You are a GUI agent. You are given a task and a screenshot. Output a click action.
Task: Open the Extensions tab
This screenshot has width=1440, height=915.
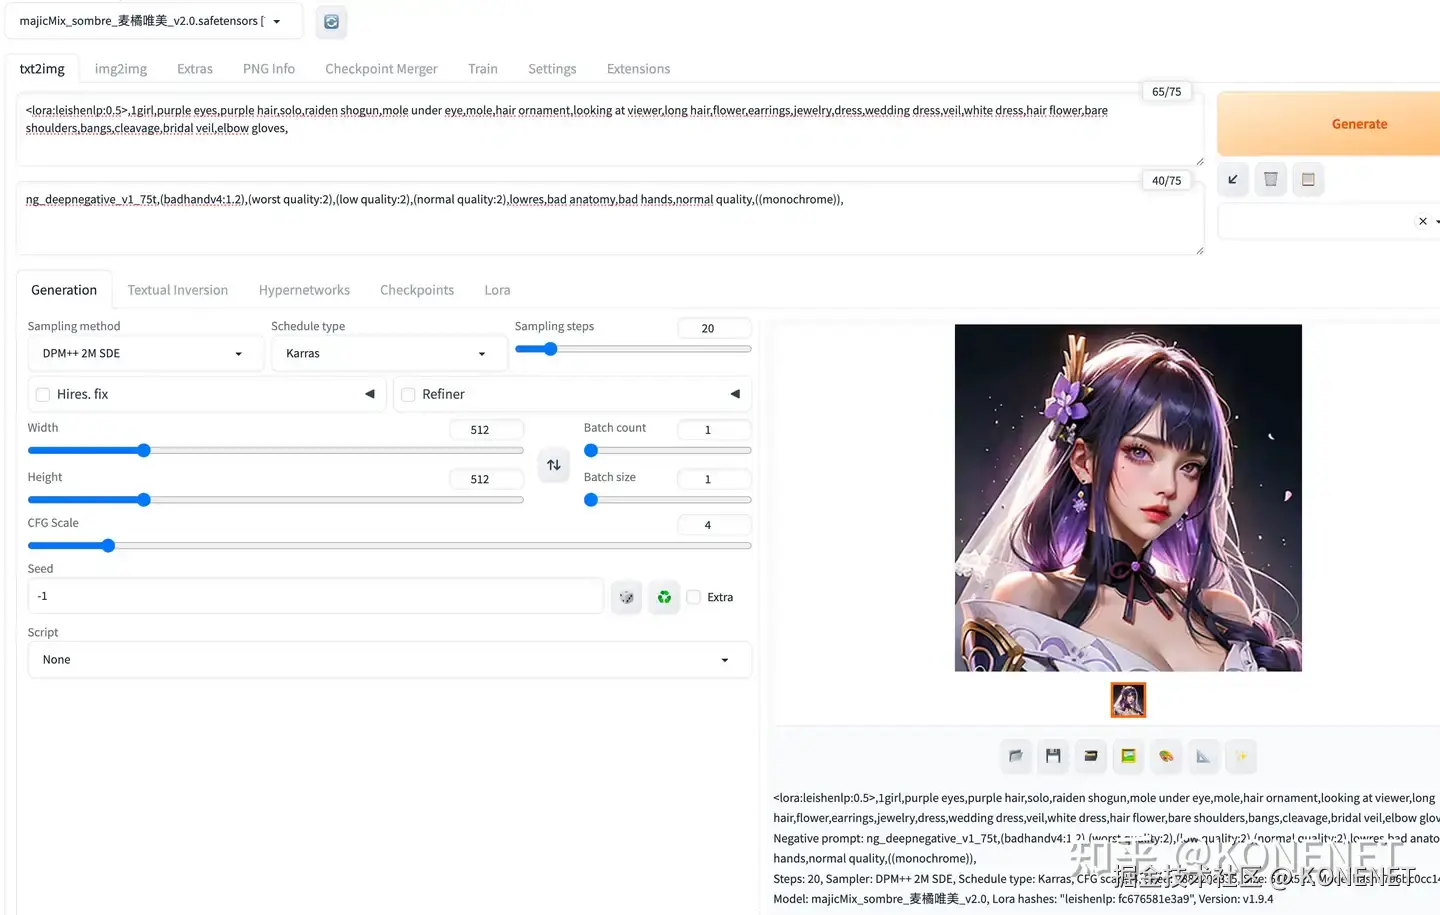638,69
